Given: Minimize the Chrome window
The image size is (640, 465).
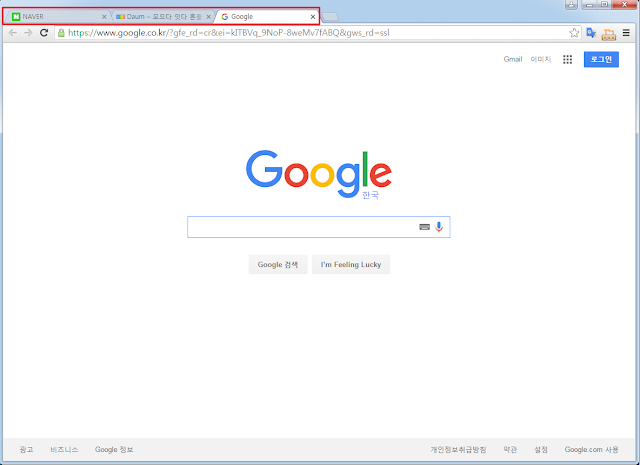Looking at the screenshot, I should click(590, 4).
